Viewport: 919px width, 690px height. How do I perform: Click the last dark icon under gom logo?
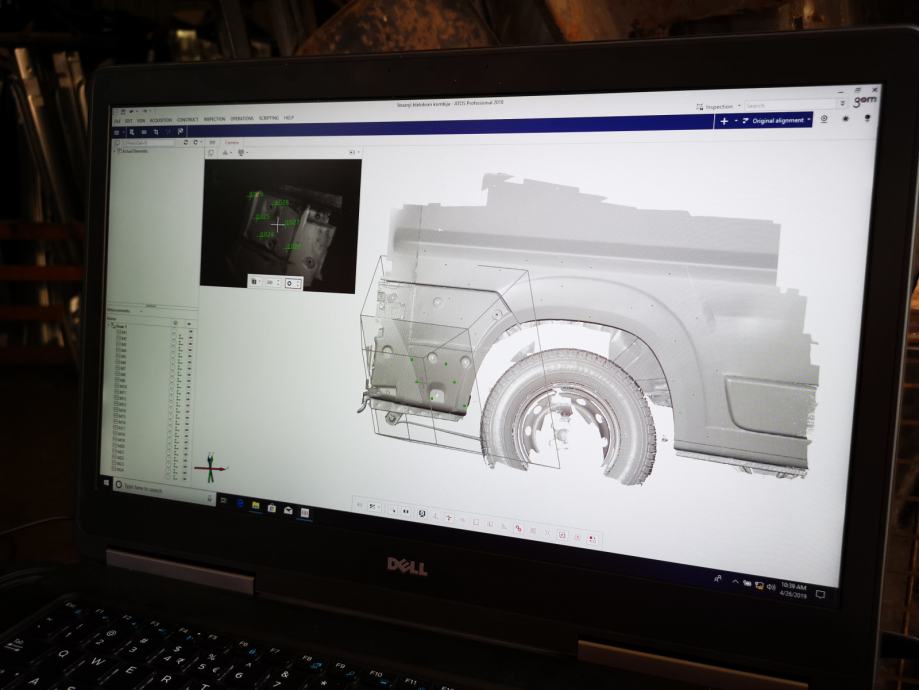867,118
